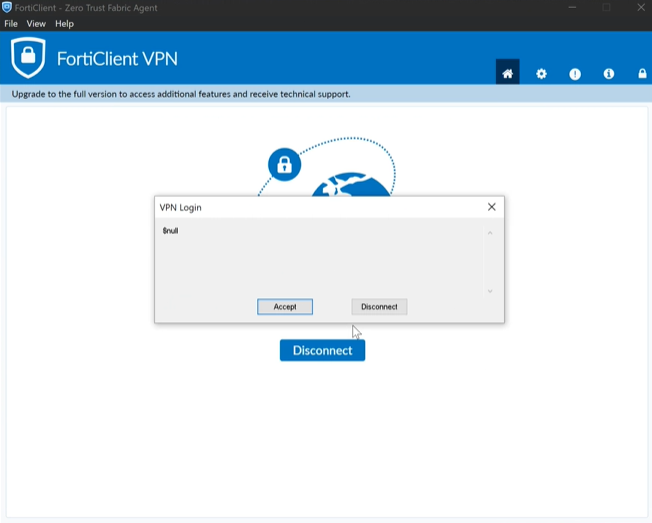Click the dialog scrollbar down arrow

[490, 291]
